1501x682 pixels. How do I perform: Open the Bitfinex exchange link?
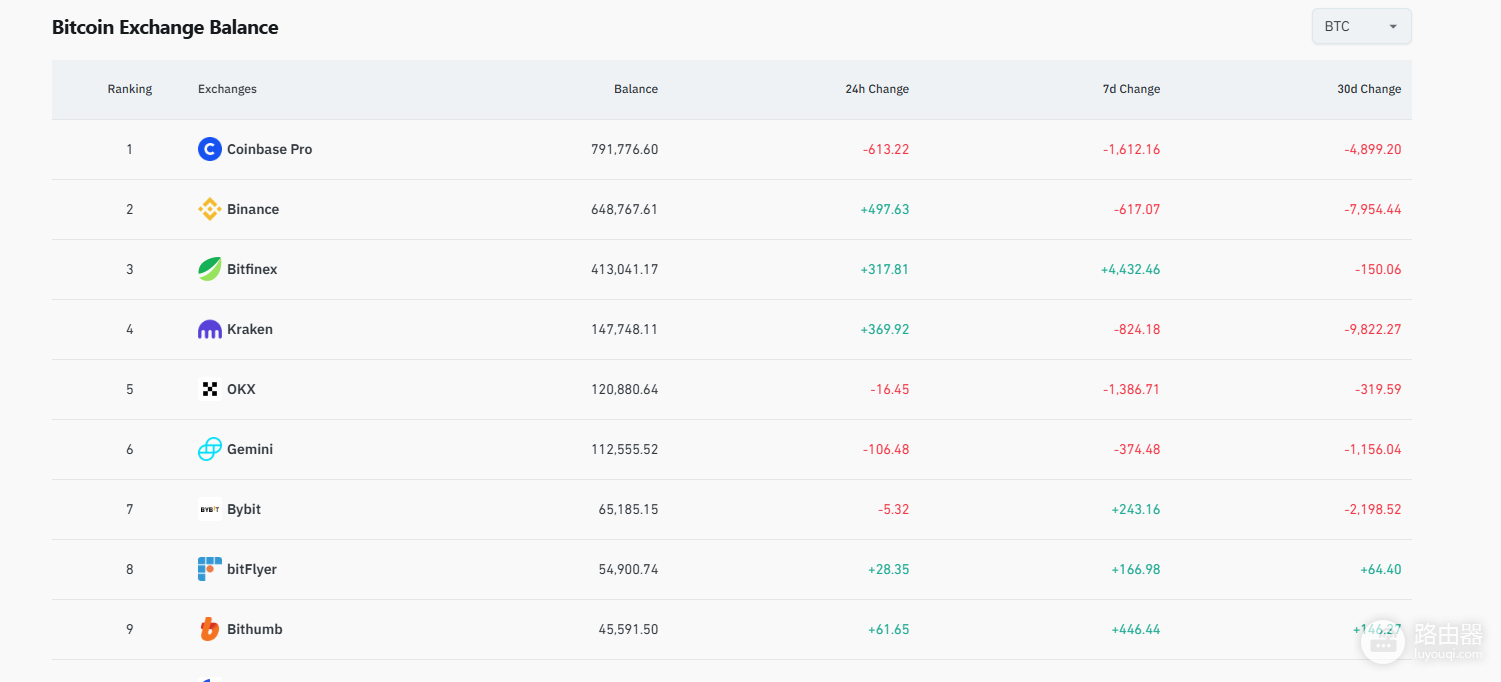click(x=252, y=269)
